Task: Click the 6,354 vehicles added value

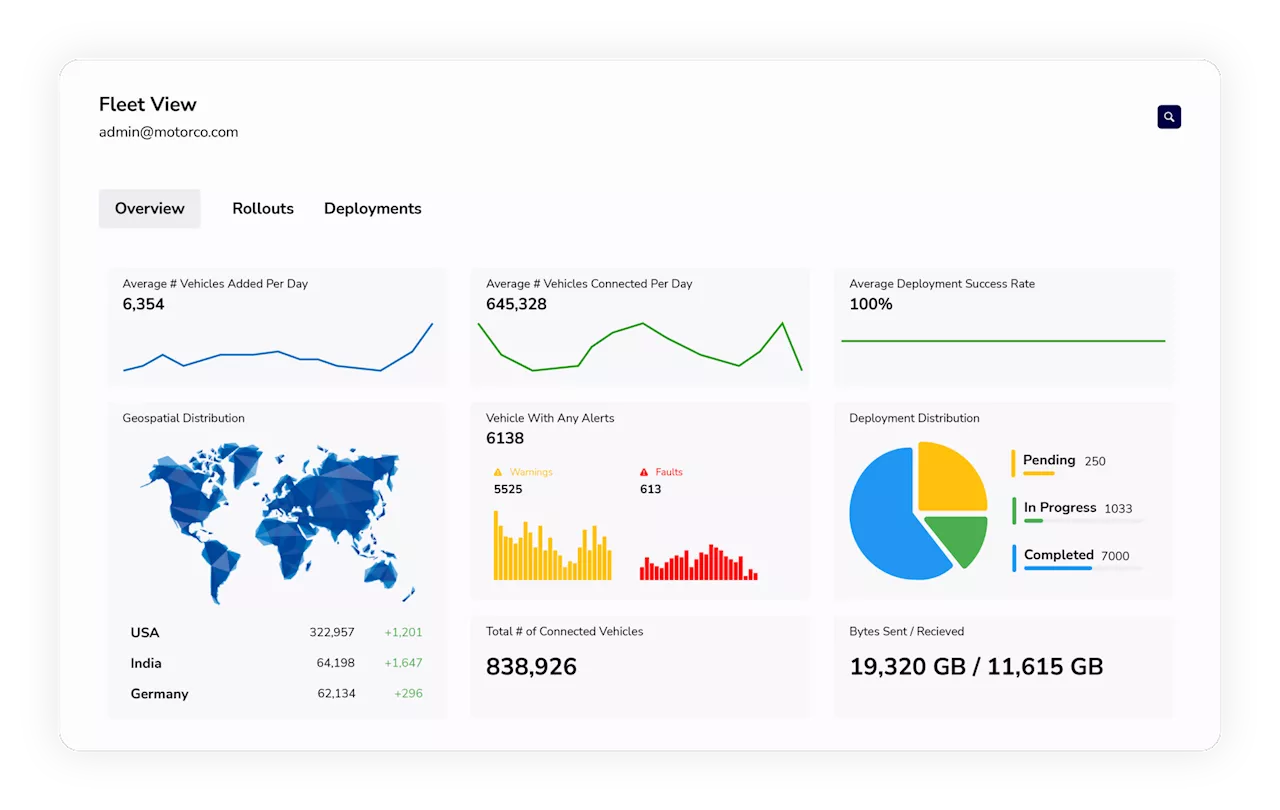Action: click(x=143, y=304)
